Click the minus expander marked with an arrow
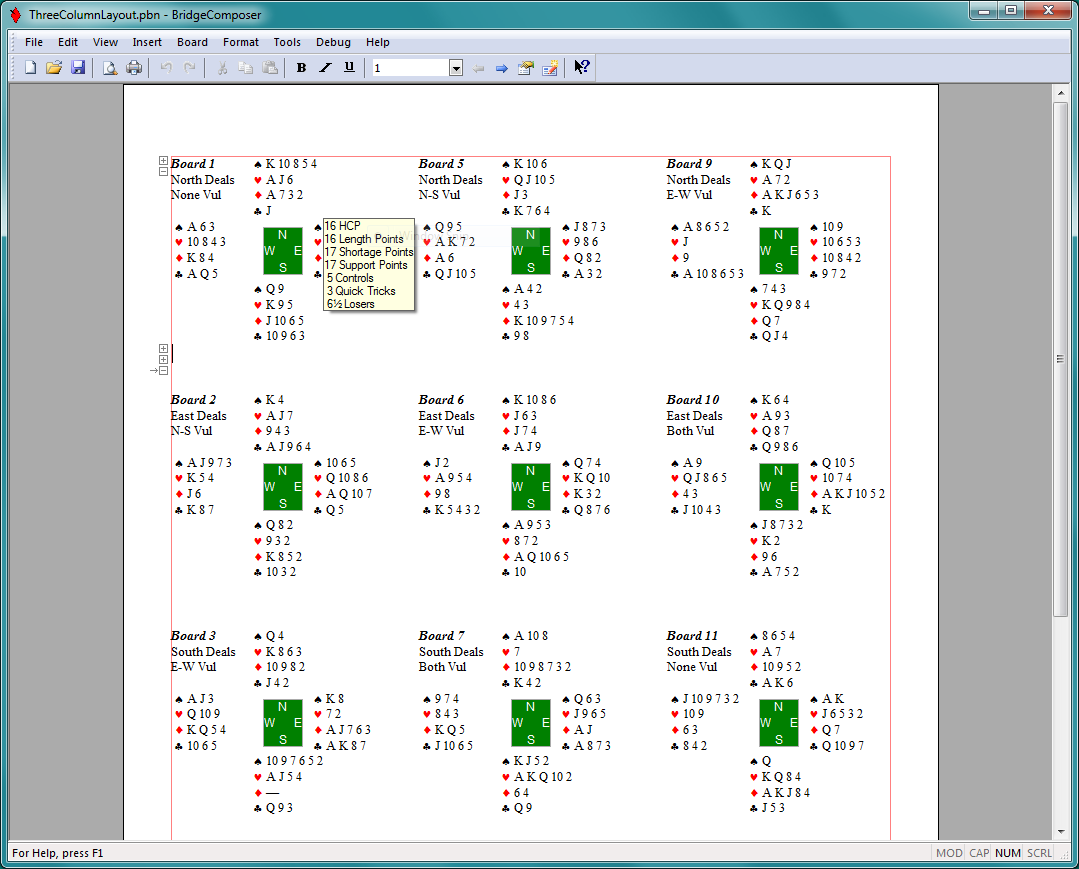The image size is (1079, 869). click(x=163, y=370)
